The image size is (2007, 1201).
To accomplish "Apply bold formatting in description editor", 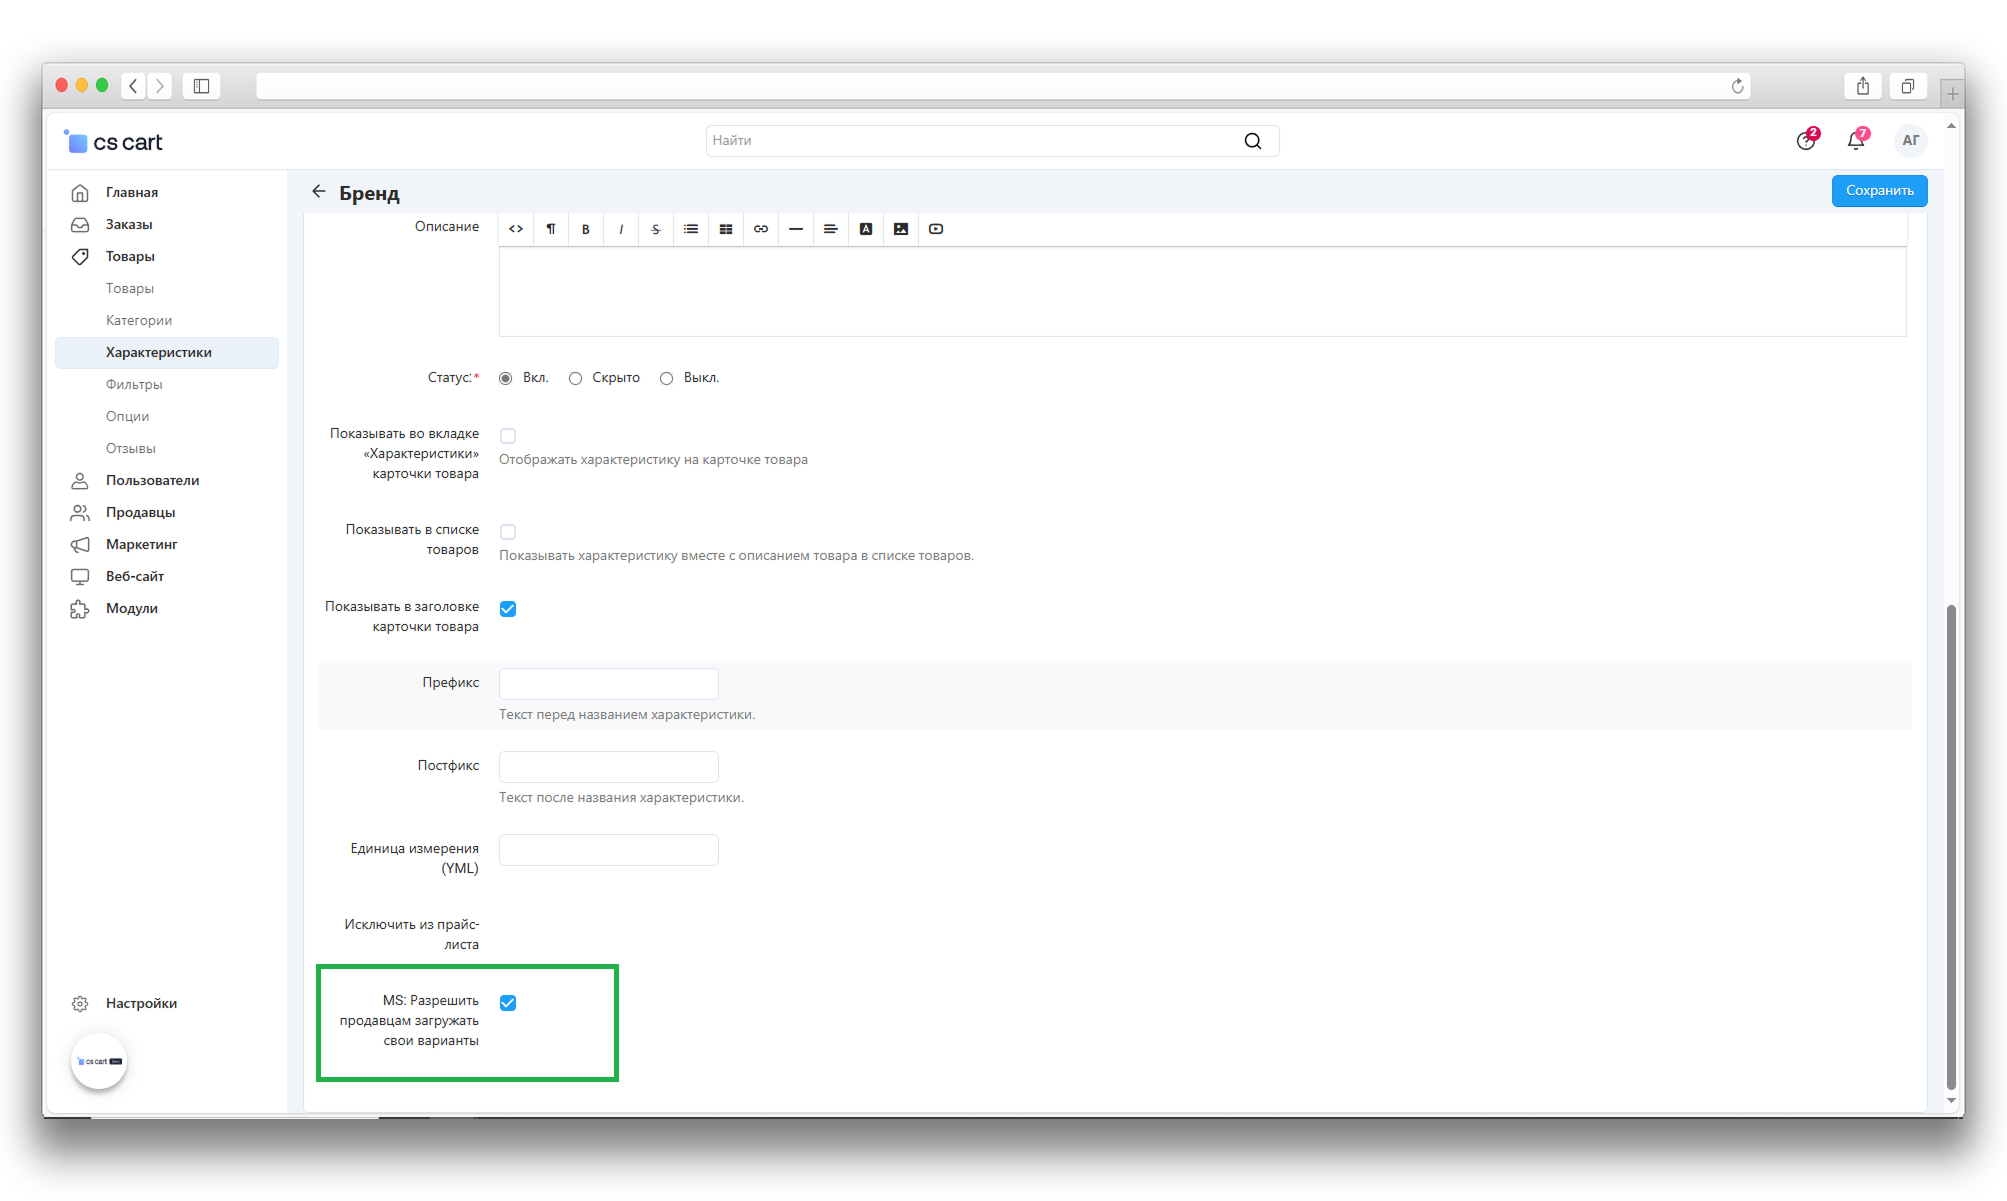I will (586, 229).
